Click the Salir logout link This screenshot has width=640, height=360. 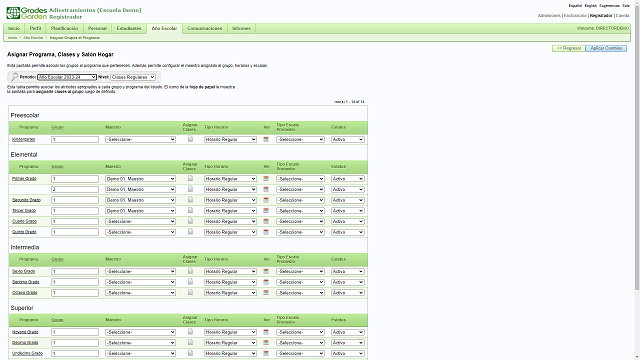[626, 6]
